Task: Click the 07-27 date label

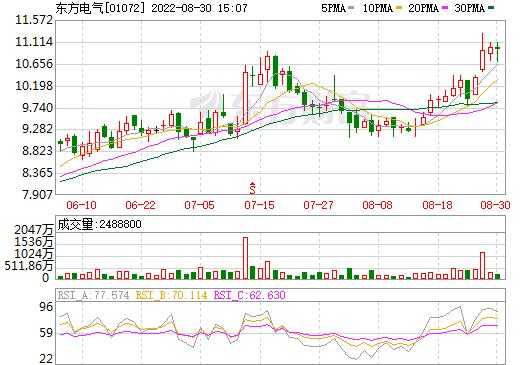Action: (x=318, y=205)
